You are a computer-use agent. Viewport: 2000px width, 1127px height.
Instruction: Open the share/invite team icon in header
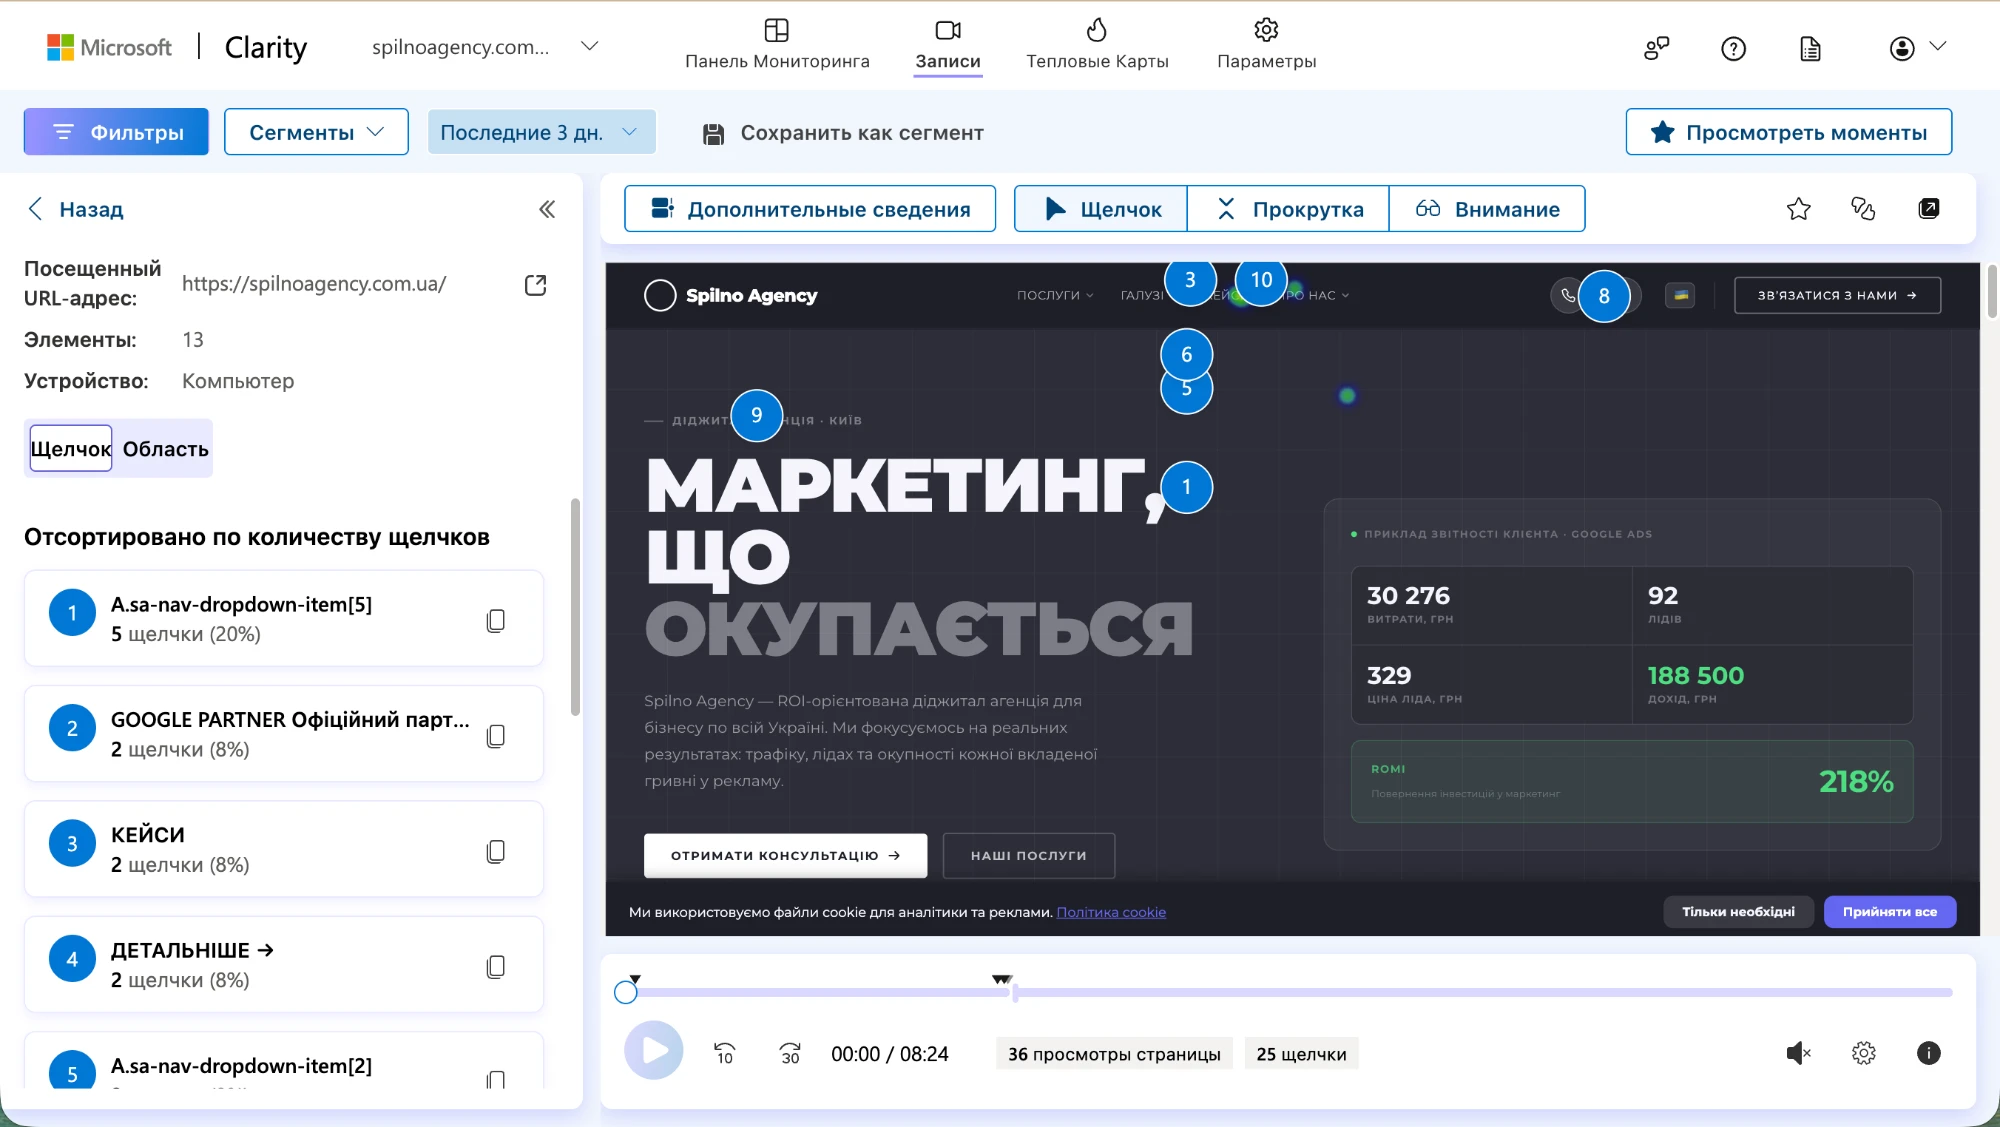click(1657, 48)
